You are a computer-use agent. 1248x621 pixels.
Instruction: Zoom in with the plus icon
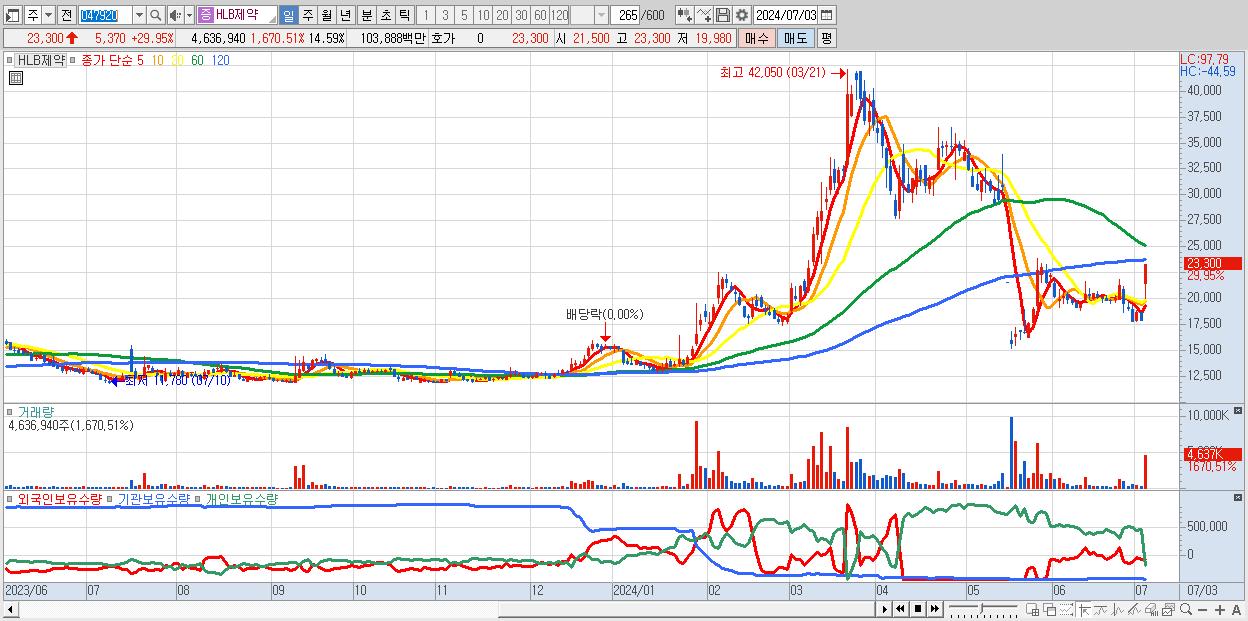tap(1220, 610)
